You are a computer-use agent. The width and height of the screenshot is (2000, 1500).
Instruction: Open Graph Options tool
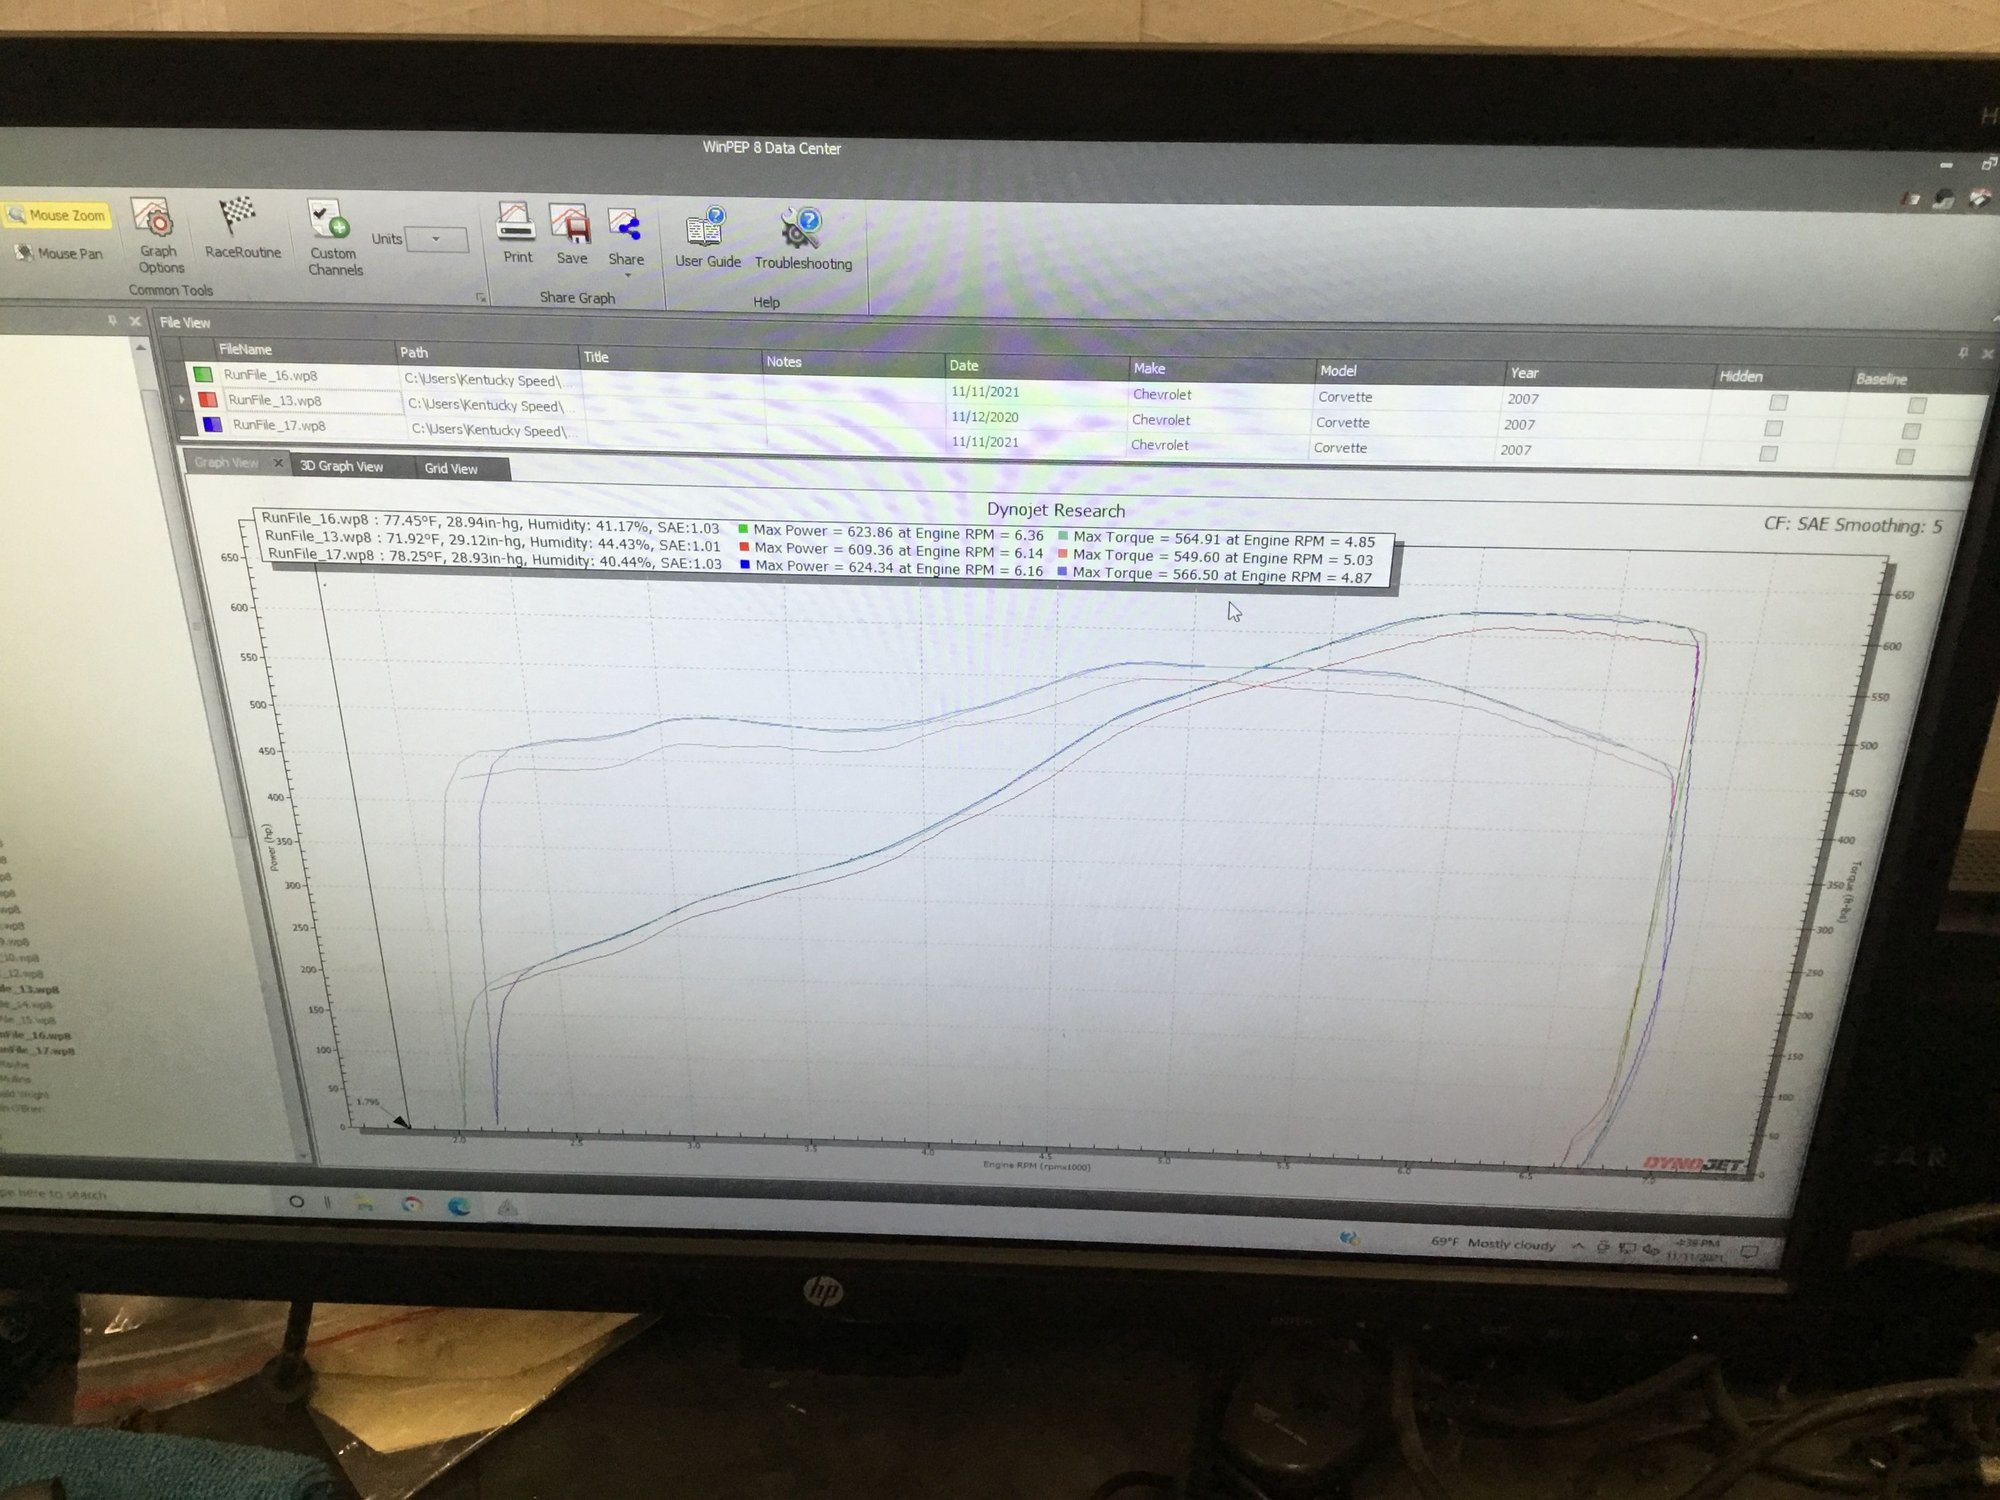pyautogui.click(x=157, y=236)
